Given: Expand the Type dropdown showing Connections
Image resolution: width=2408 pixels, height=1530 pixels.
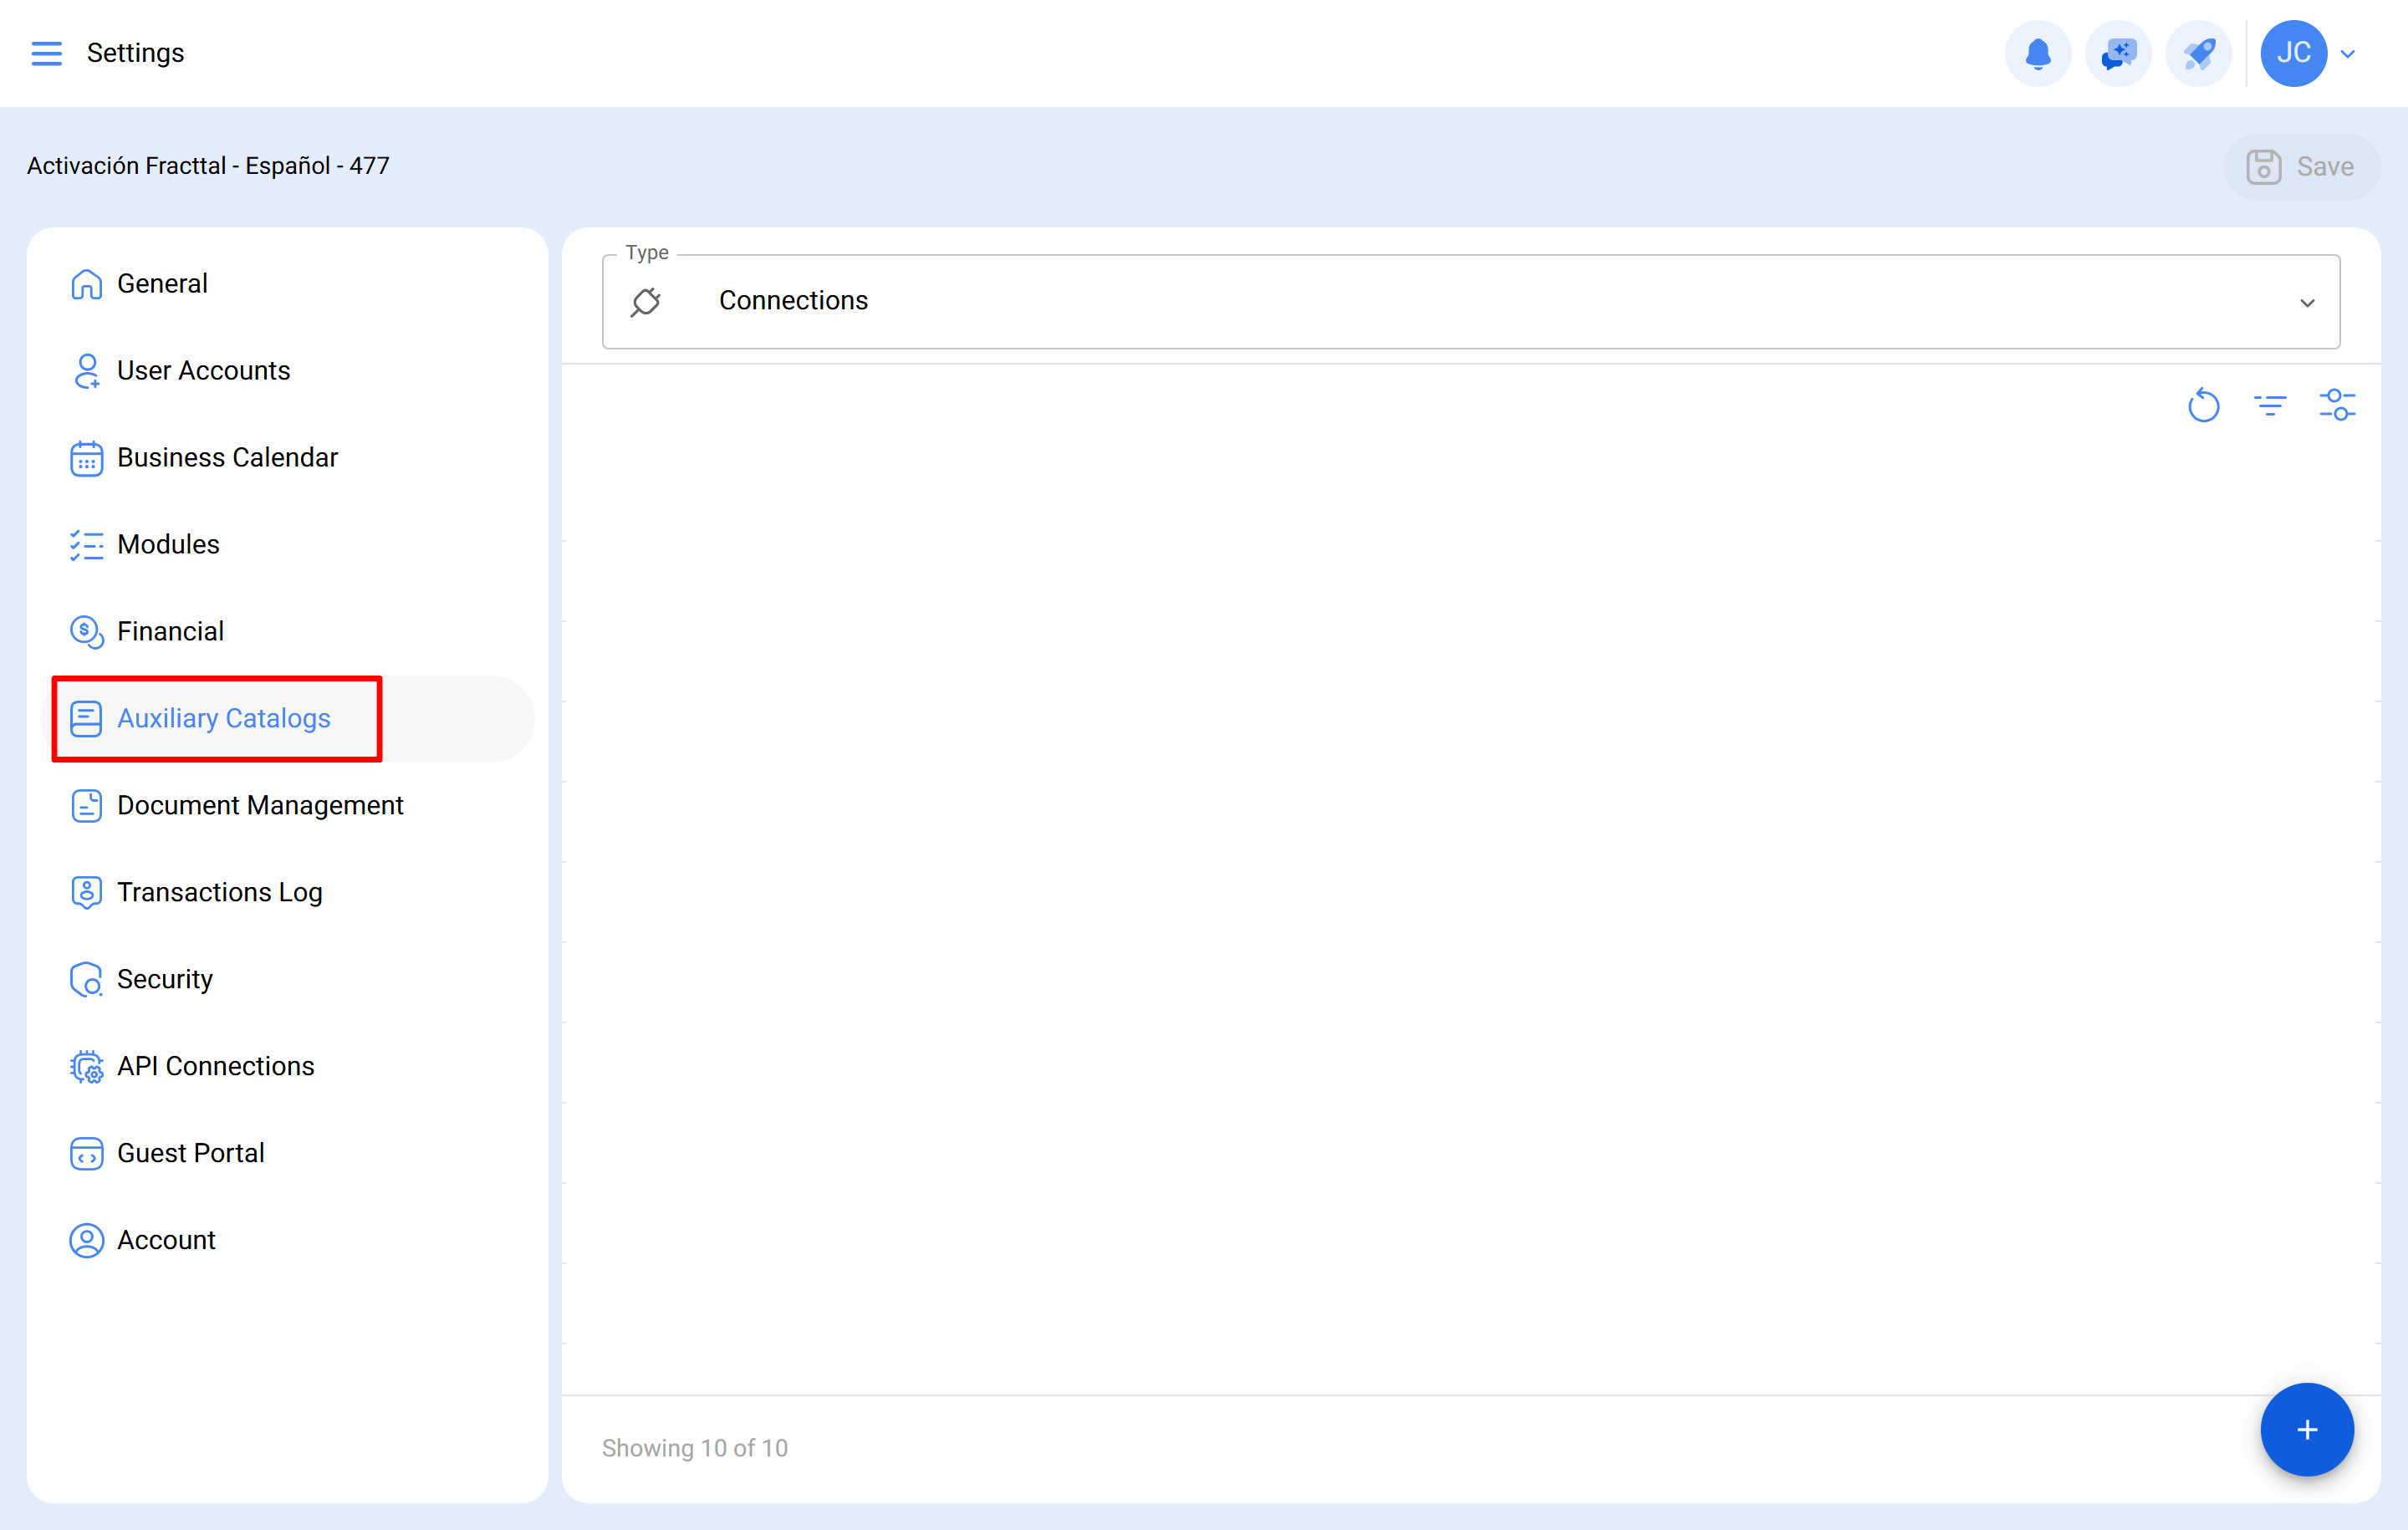Looking at the screenshot, I should pos(2308,301).
